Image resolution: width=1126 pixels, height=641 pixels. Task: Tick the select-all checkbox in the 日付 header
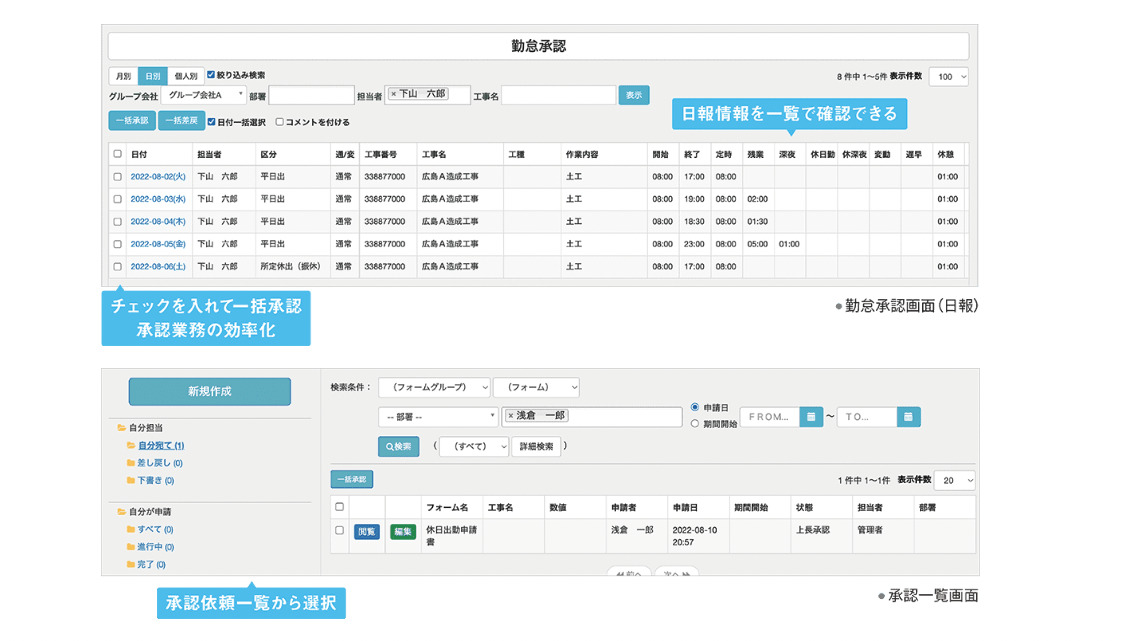pos(118,154)
